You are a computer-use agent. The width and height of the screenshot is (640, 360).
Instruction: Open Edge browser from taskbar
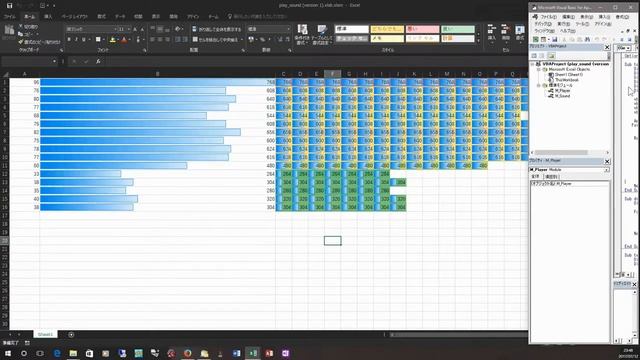tap(57, 353)
